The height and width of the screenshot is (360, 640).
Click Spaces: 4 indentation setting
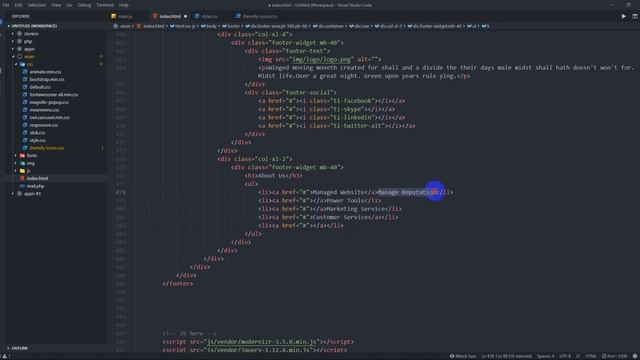pyautogui.click(x=546, y=356)
